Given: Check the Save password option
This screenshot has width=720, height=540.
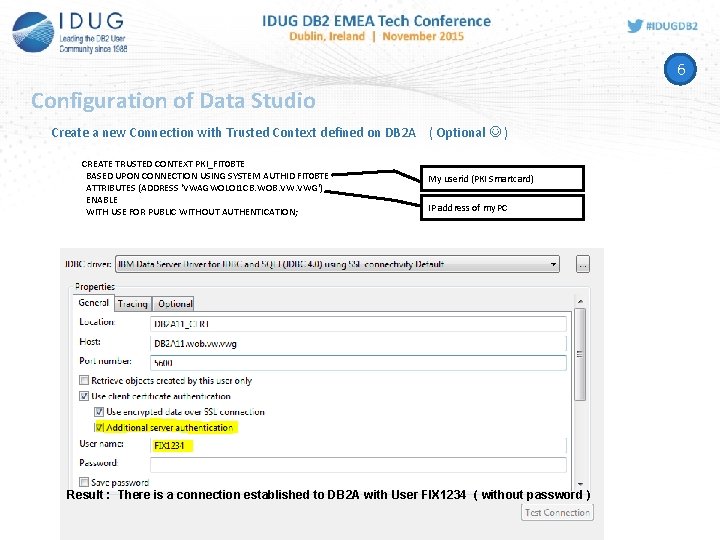Looking at the screenshot, I should click(x=84, y=482).
